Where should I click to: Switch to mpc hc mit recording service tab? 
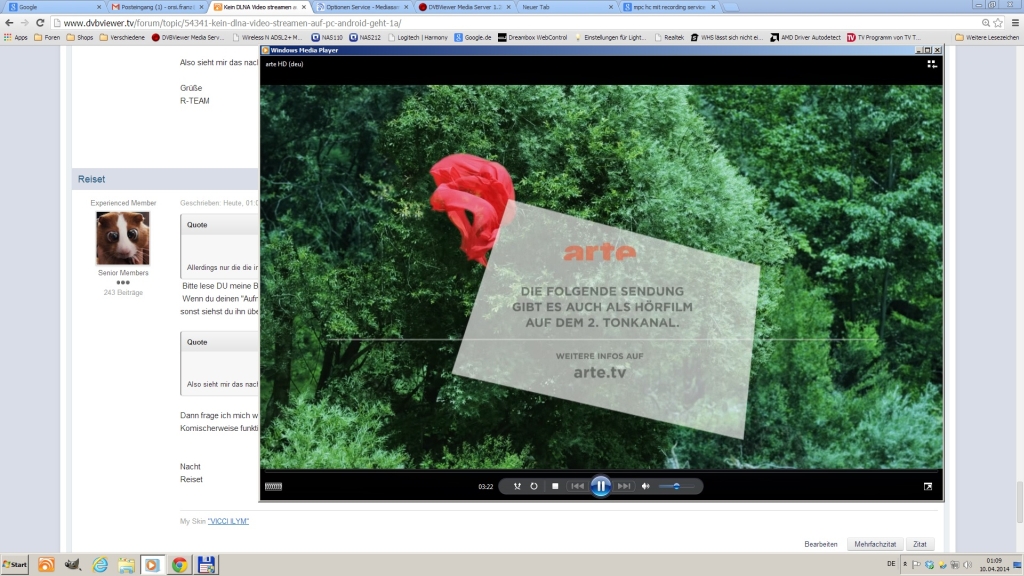tap(667, 7)
